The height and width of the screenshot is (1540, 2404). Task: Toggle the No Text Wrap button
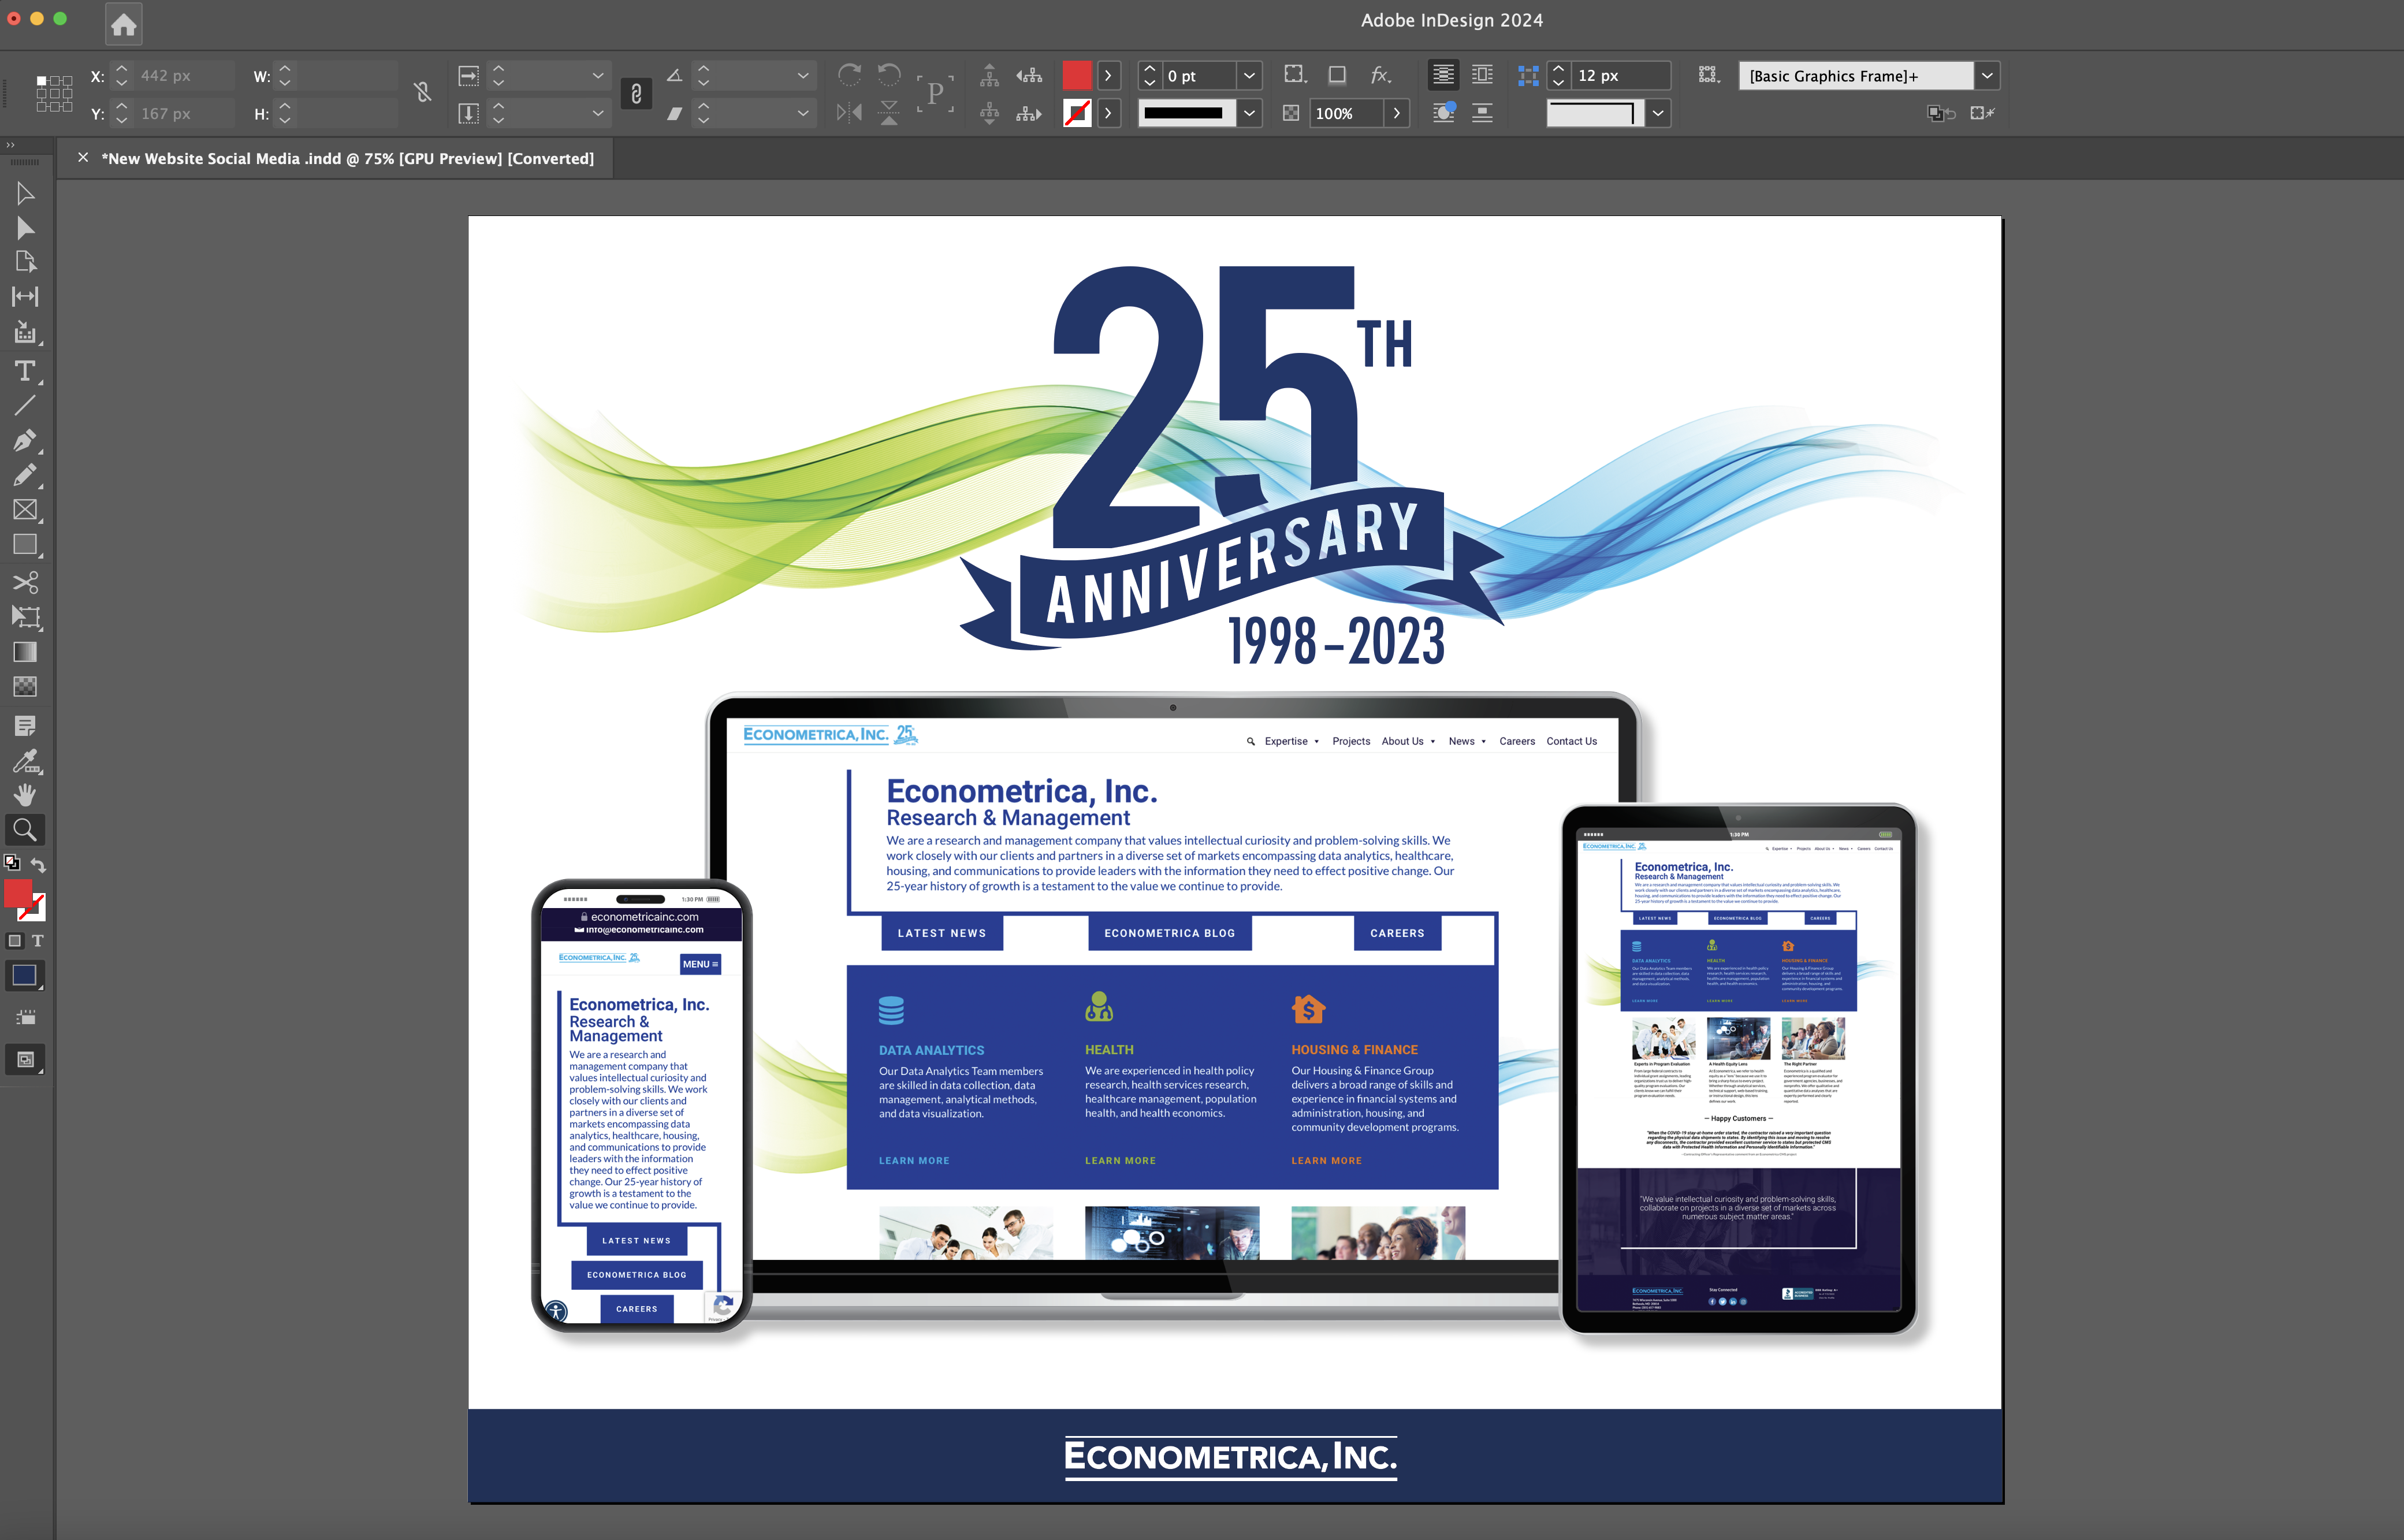(1443, 75)
